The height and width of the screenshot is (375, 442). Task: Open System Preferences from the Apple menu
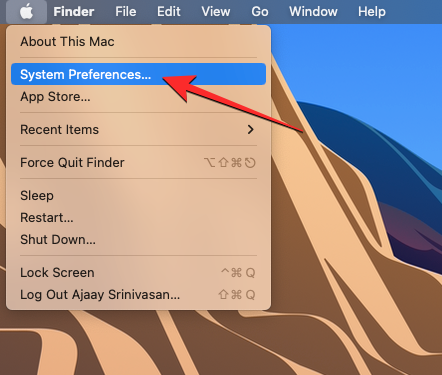[x=138, y=74]
